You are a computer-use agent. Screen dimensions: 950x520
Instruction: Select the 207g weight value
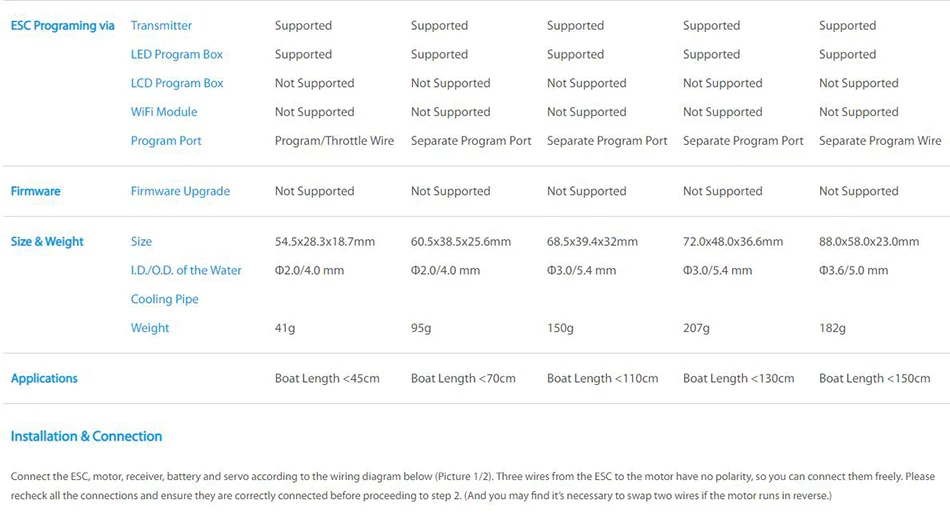point(696,328)
